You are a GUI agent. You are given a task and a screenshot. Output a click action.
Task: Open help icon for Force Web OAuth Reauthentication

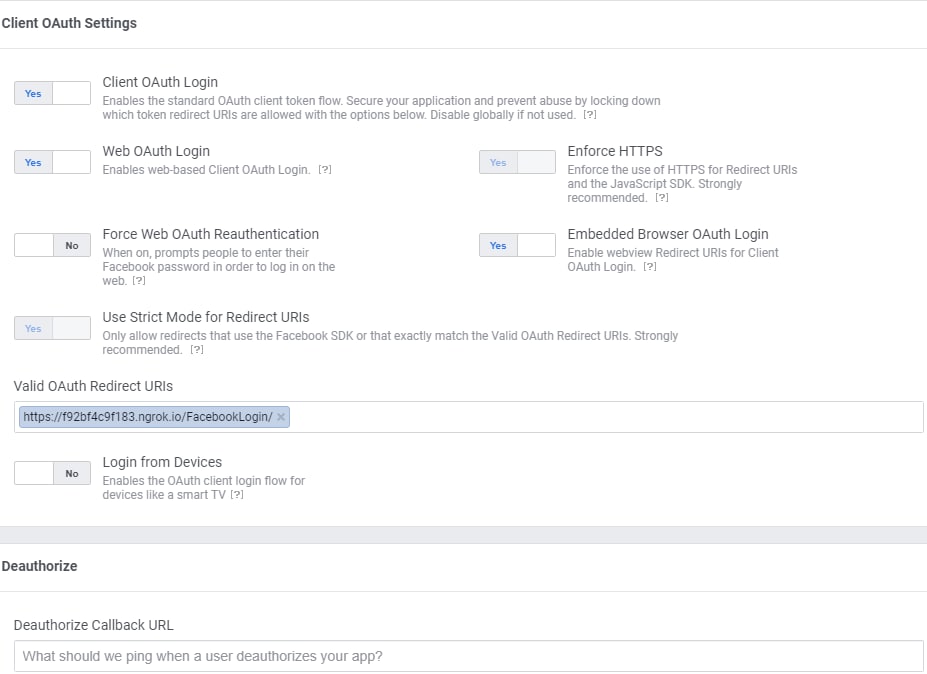click(138, 281)
